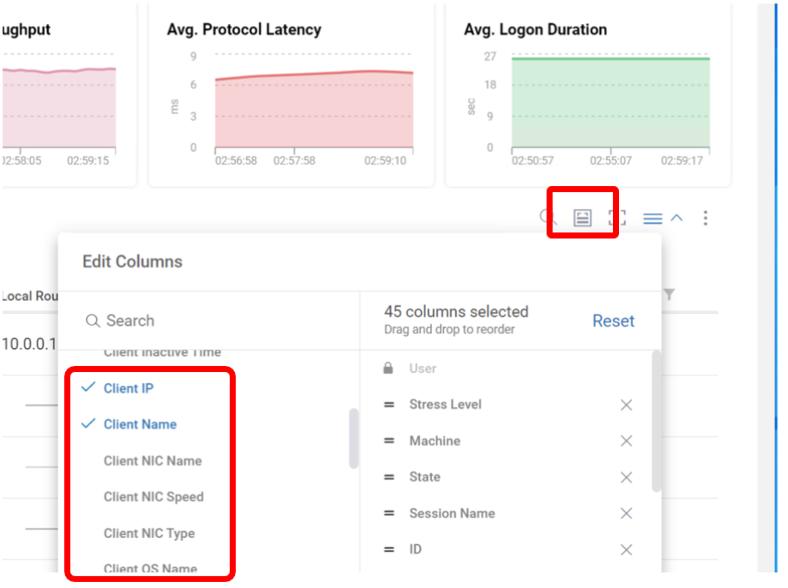Click the column filter funnel icon

coord(669,294)
